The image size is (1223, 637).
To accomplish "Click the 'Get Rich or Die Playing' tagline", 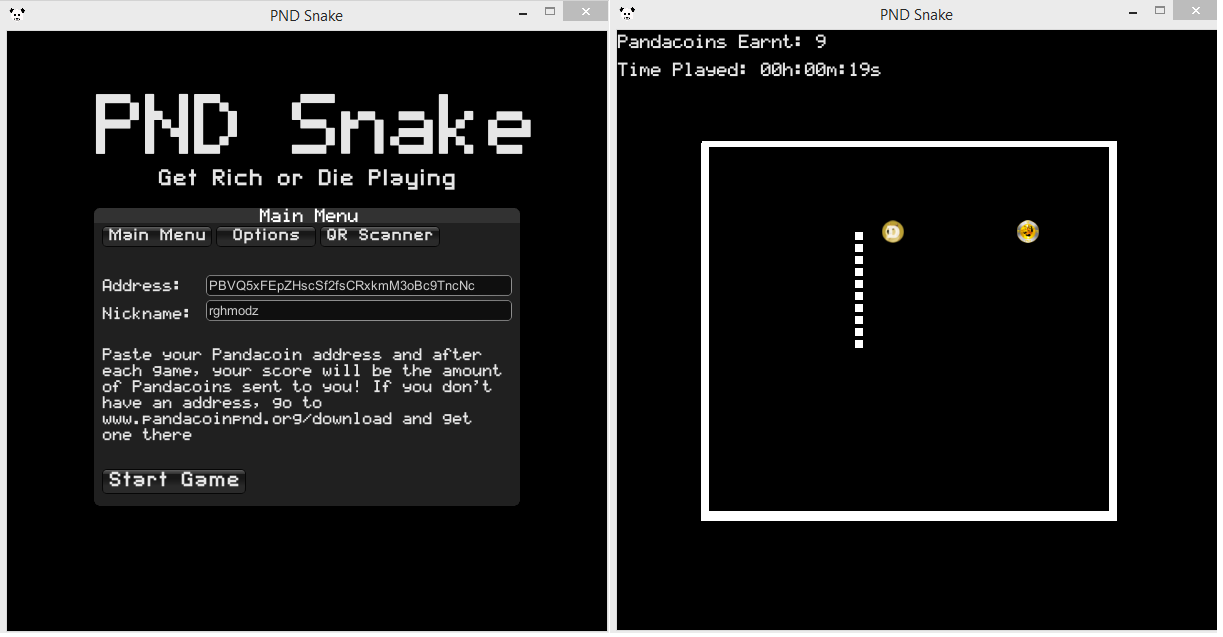I will pyautogui.click(x=307, y=179).
